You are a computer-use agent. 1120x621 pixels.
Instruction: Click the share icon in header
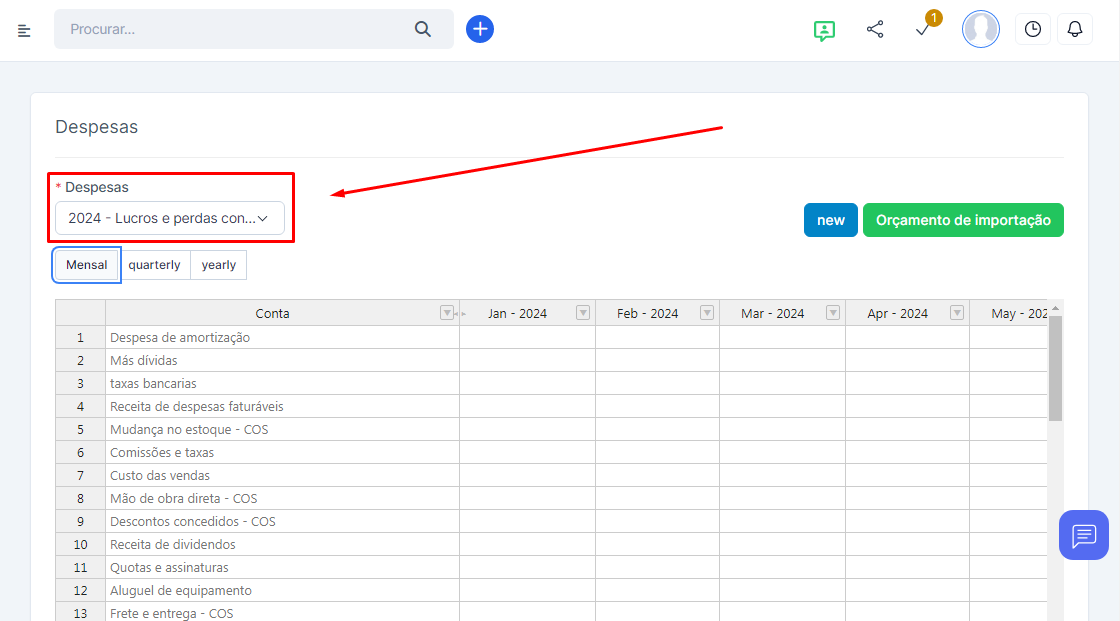[x=875, y=30]
